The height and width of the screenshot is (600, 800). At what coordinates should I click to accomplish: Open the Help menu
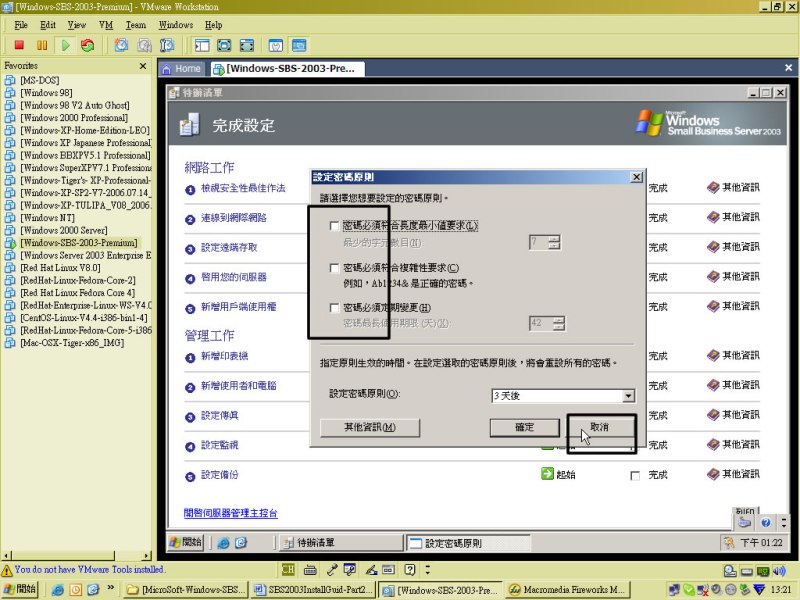(x=213, y=25)
